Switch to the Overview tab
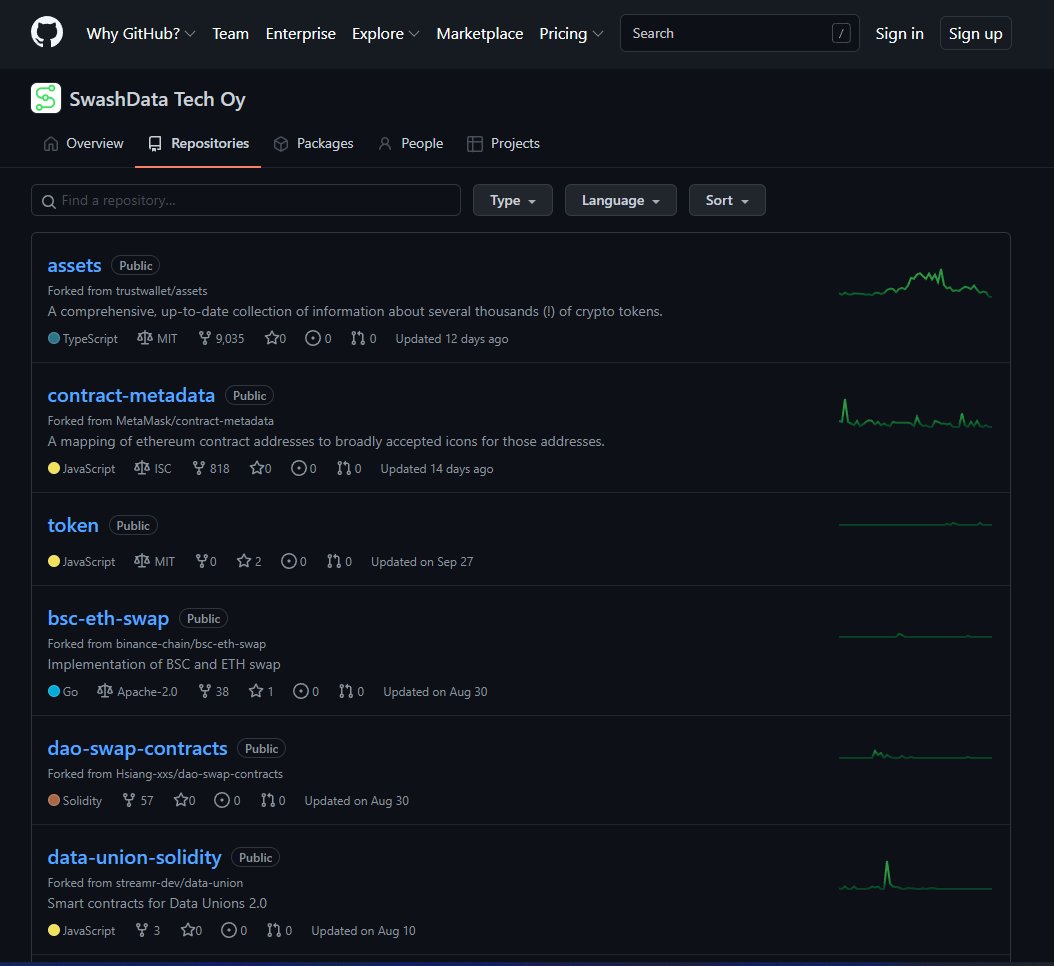 click(x=83, y=143)
